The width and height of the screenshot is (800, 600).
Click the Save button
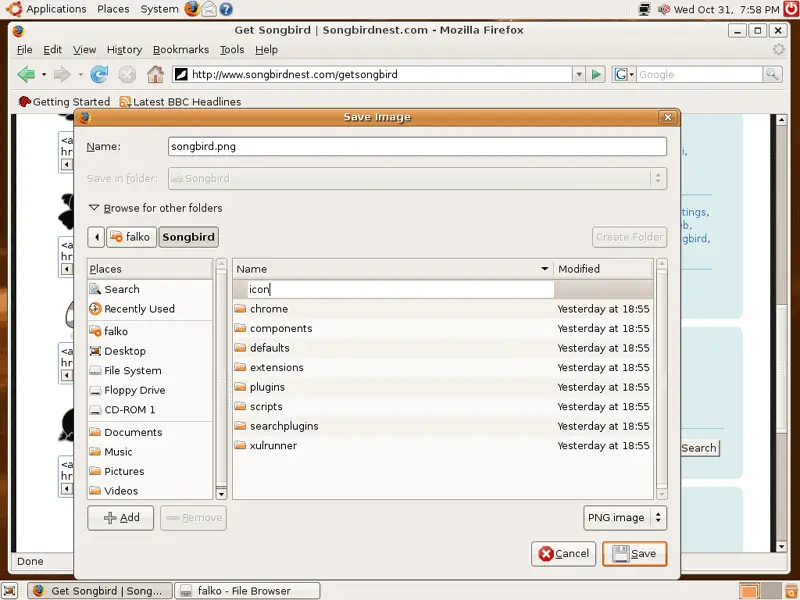(x=634, y=554)
